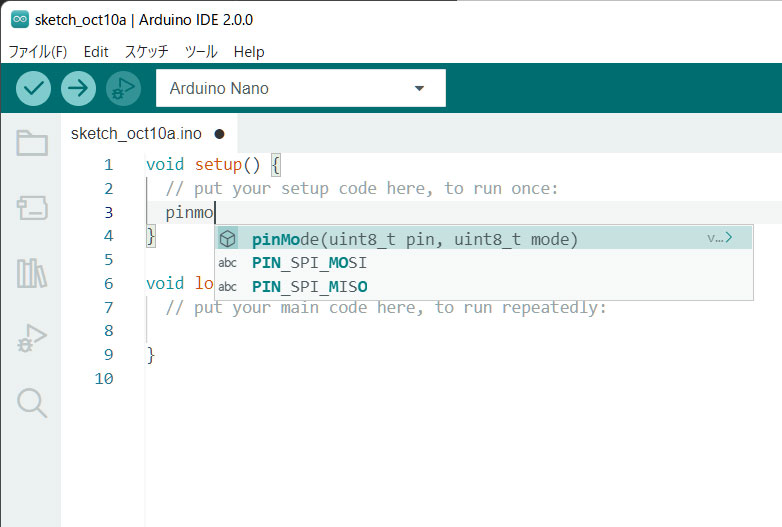Accept the pinMode(uint8_t pin, uint8_t mode) suggestion

click(x=484, y=239)
